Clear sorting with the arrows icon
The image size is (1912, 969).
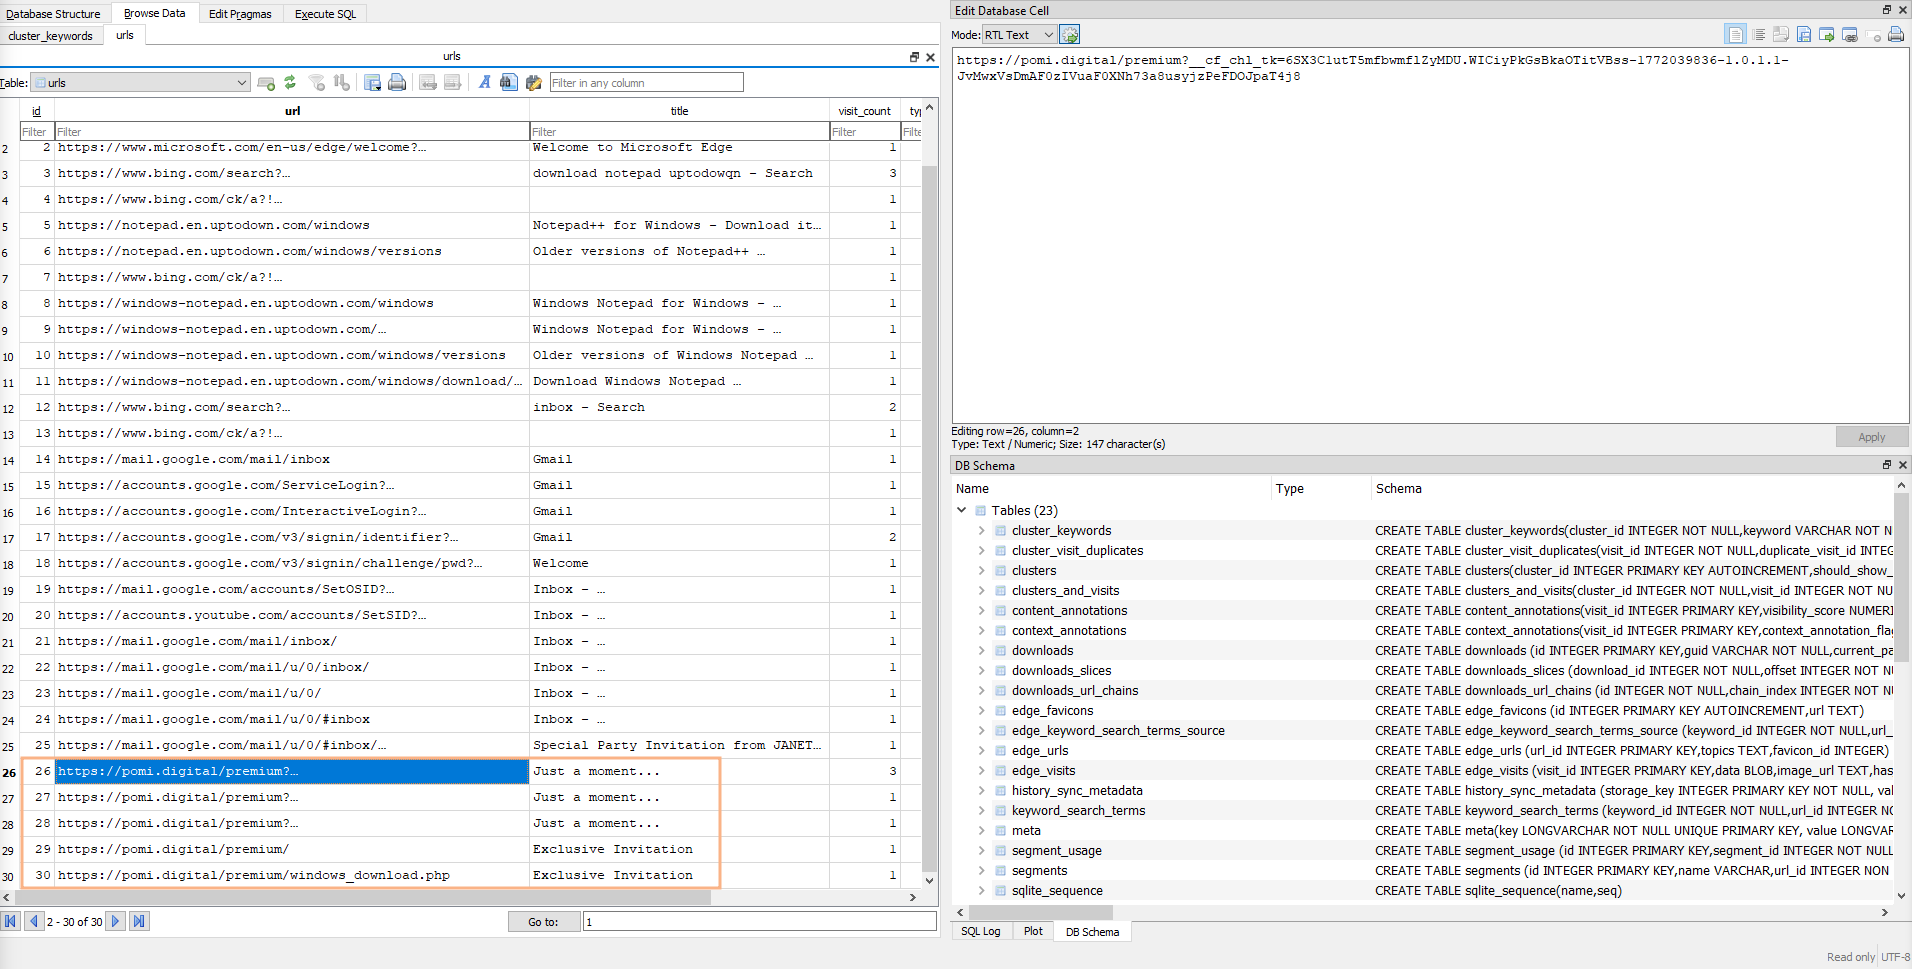click(342, 83)
